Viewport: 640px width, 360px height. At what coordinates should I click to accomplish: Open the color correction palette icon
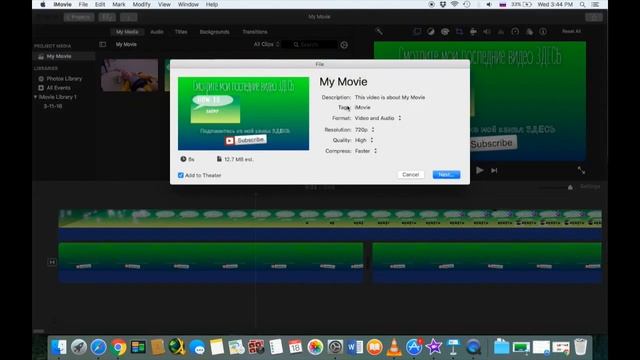tap(445, 31)
